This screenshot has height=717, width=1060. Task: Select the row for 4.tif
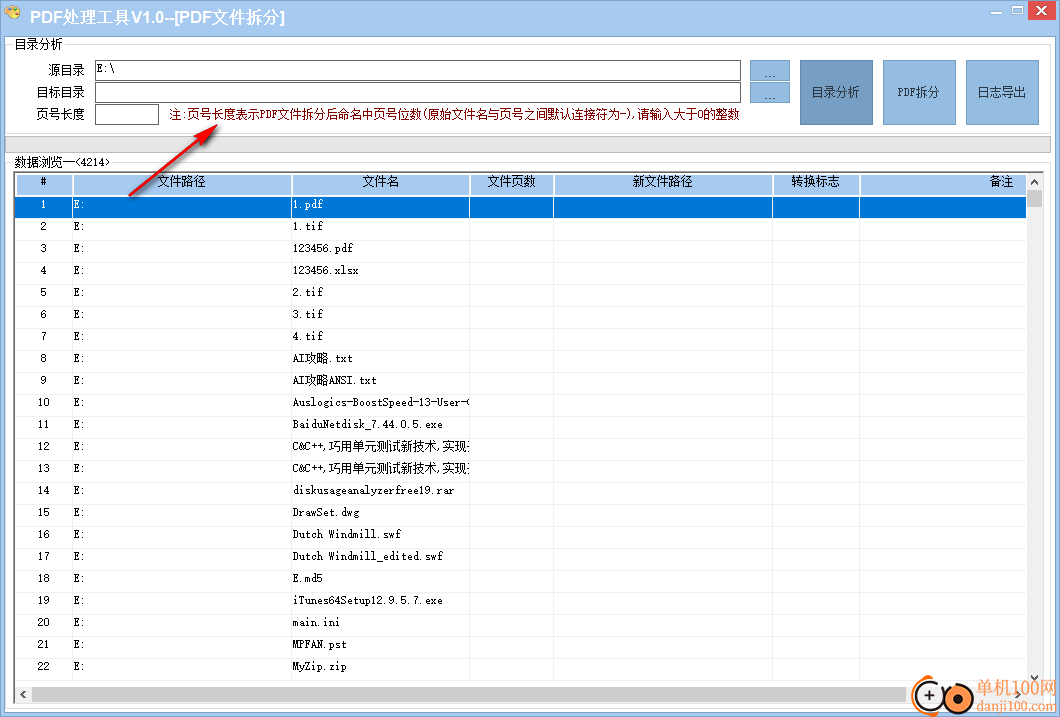(521, 337)
